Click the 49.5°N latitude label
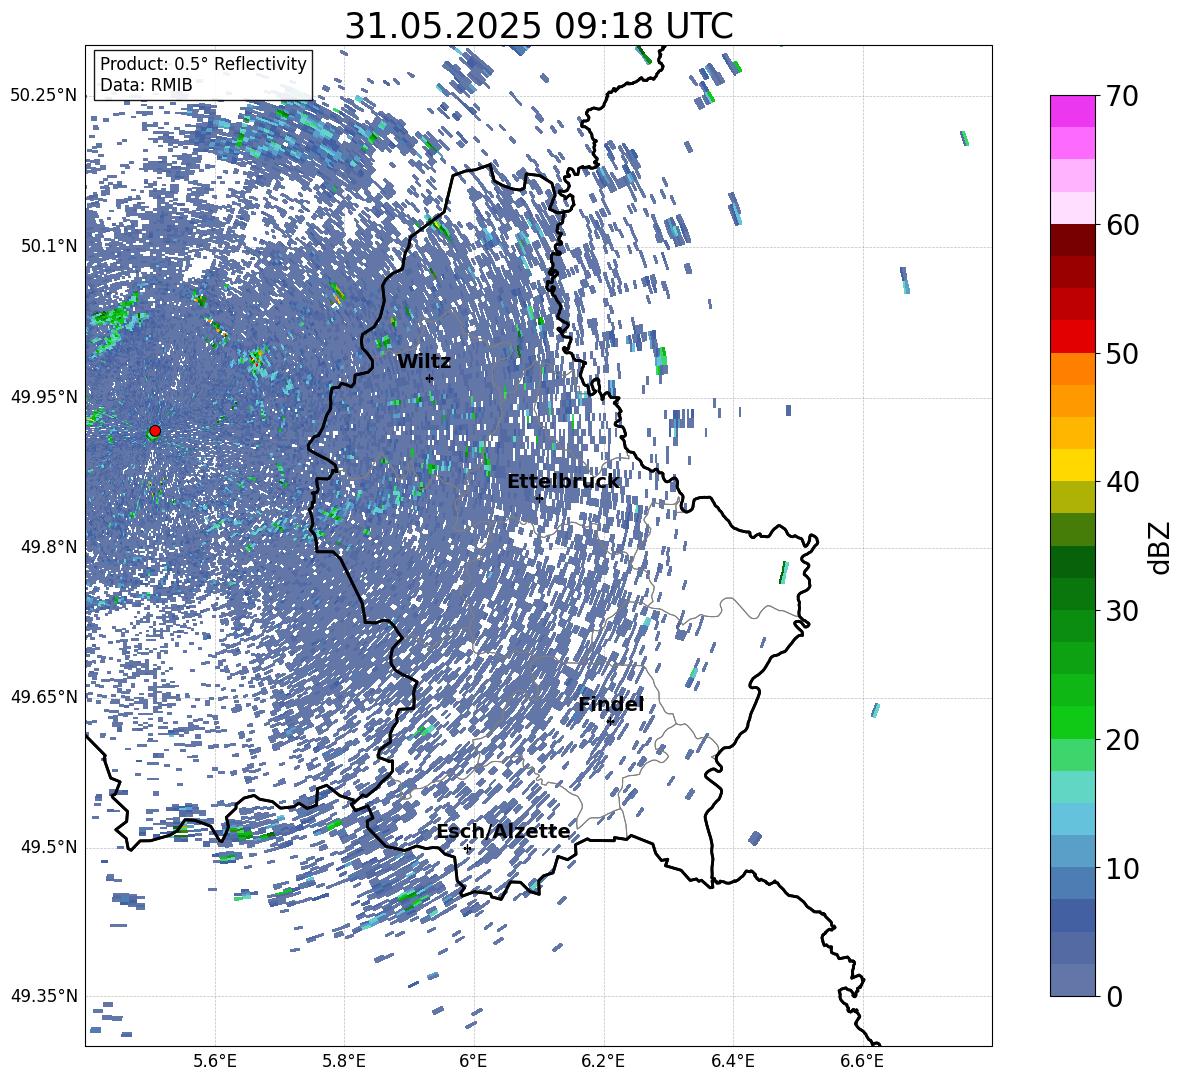The image size is (1184, 1081). tap(50, 847)
